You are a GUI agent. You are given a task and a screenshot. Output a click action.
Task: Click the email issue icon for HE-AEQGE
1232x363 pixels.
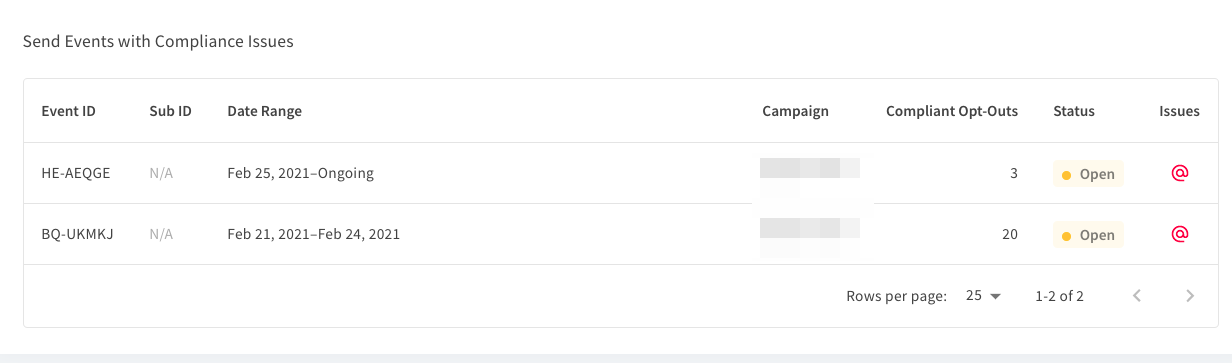(x=1179, y=173)
